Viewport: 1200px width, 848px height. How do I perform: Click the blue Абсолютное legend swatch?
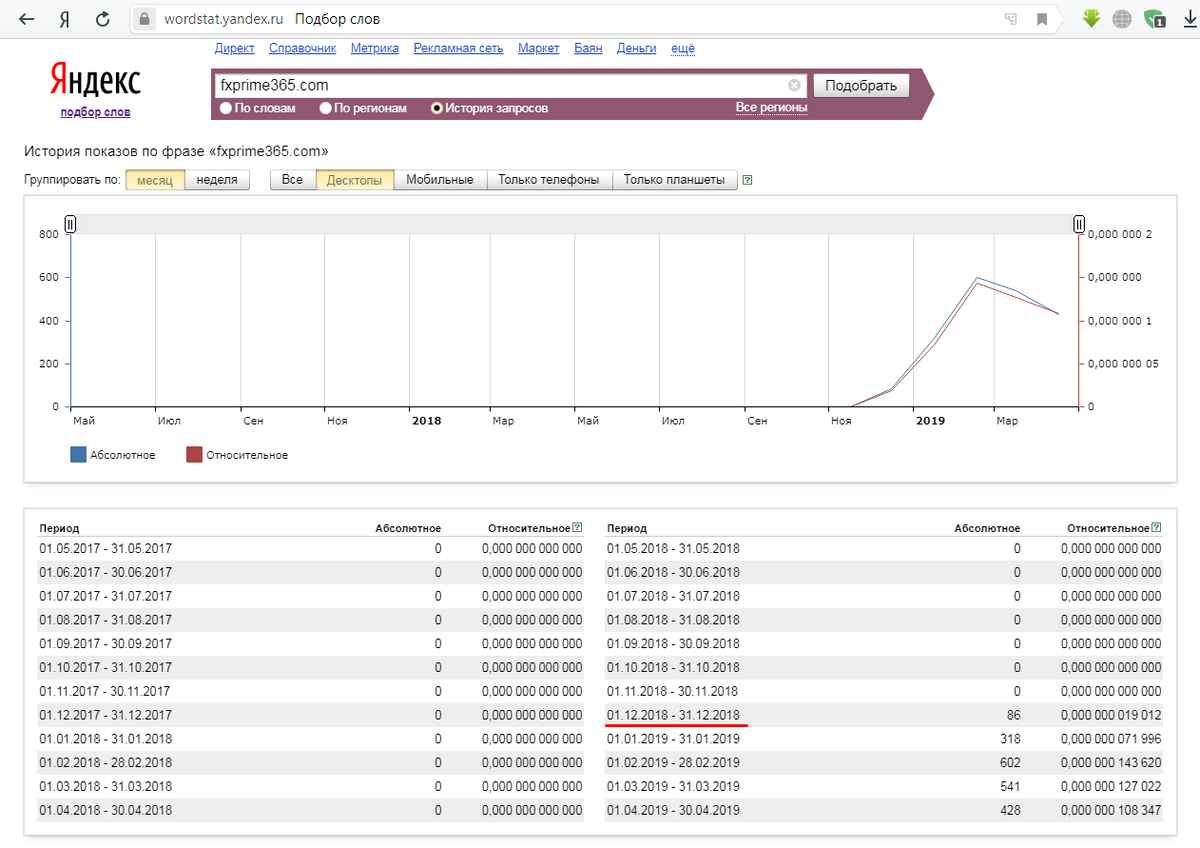[78, 455]
